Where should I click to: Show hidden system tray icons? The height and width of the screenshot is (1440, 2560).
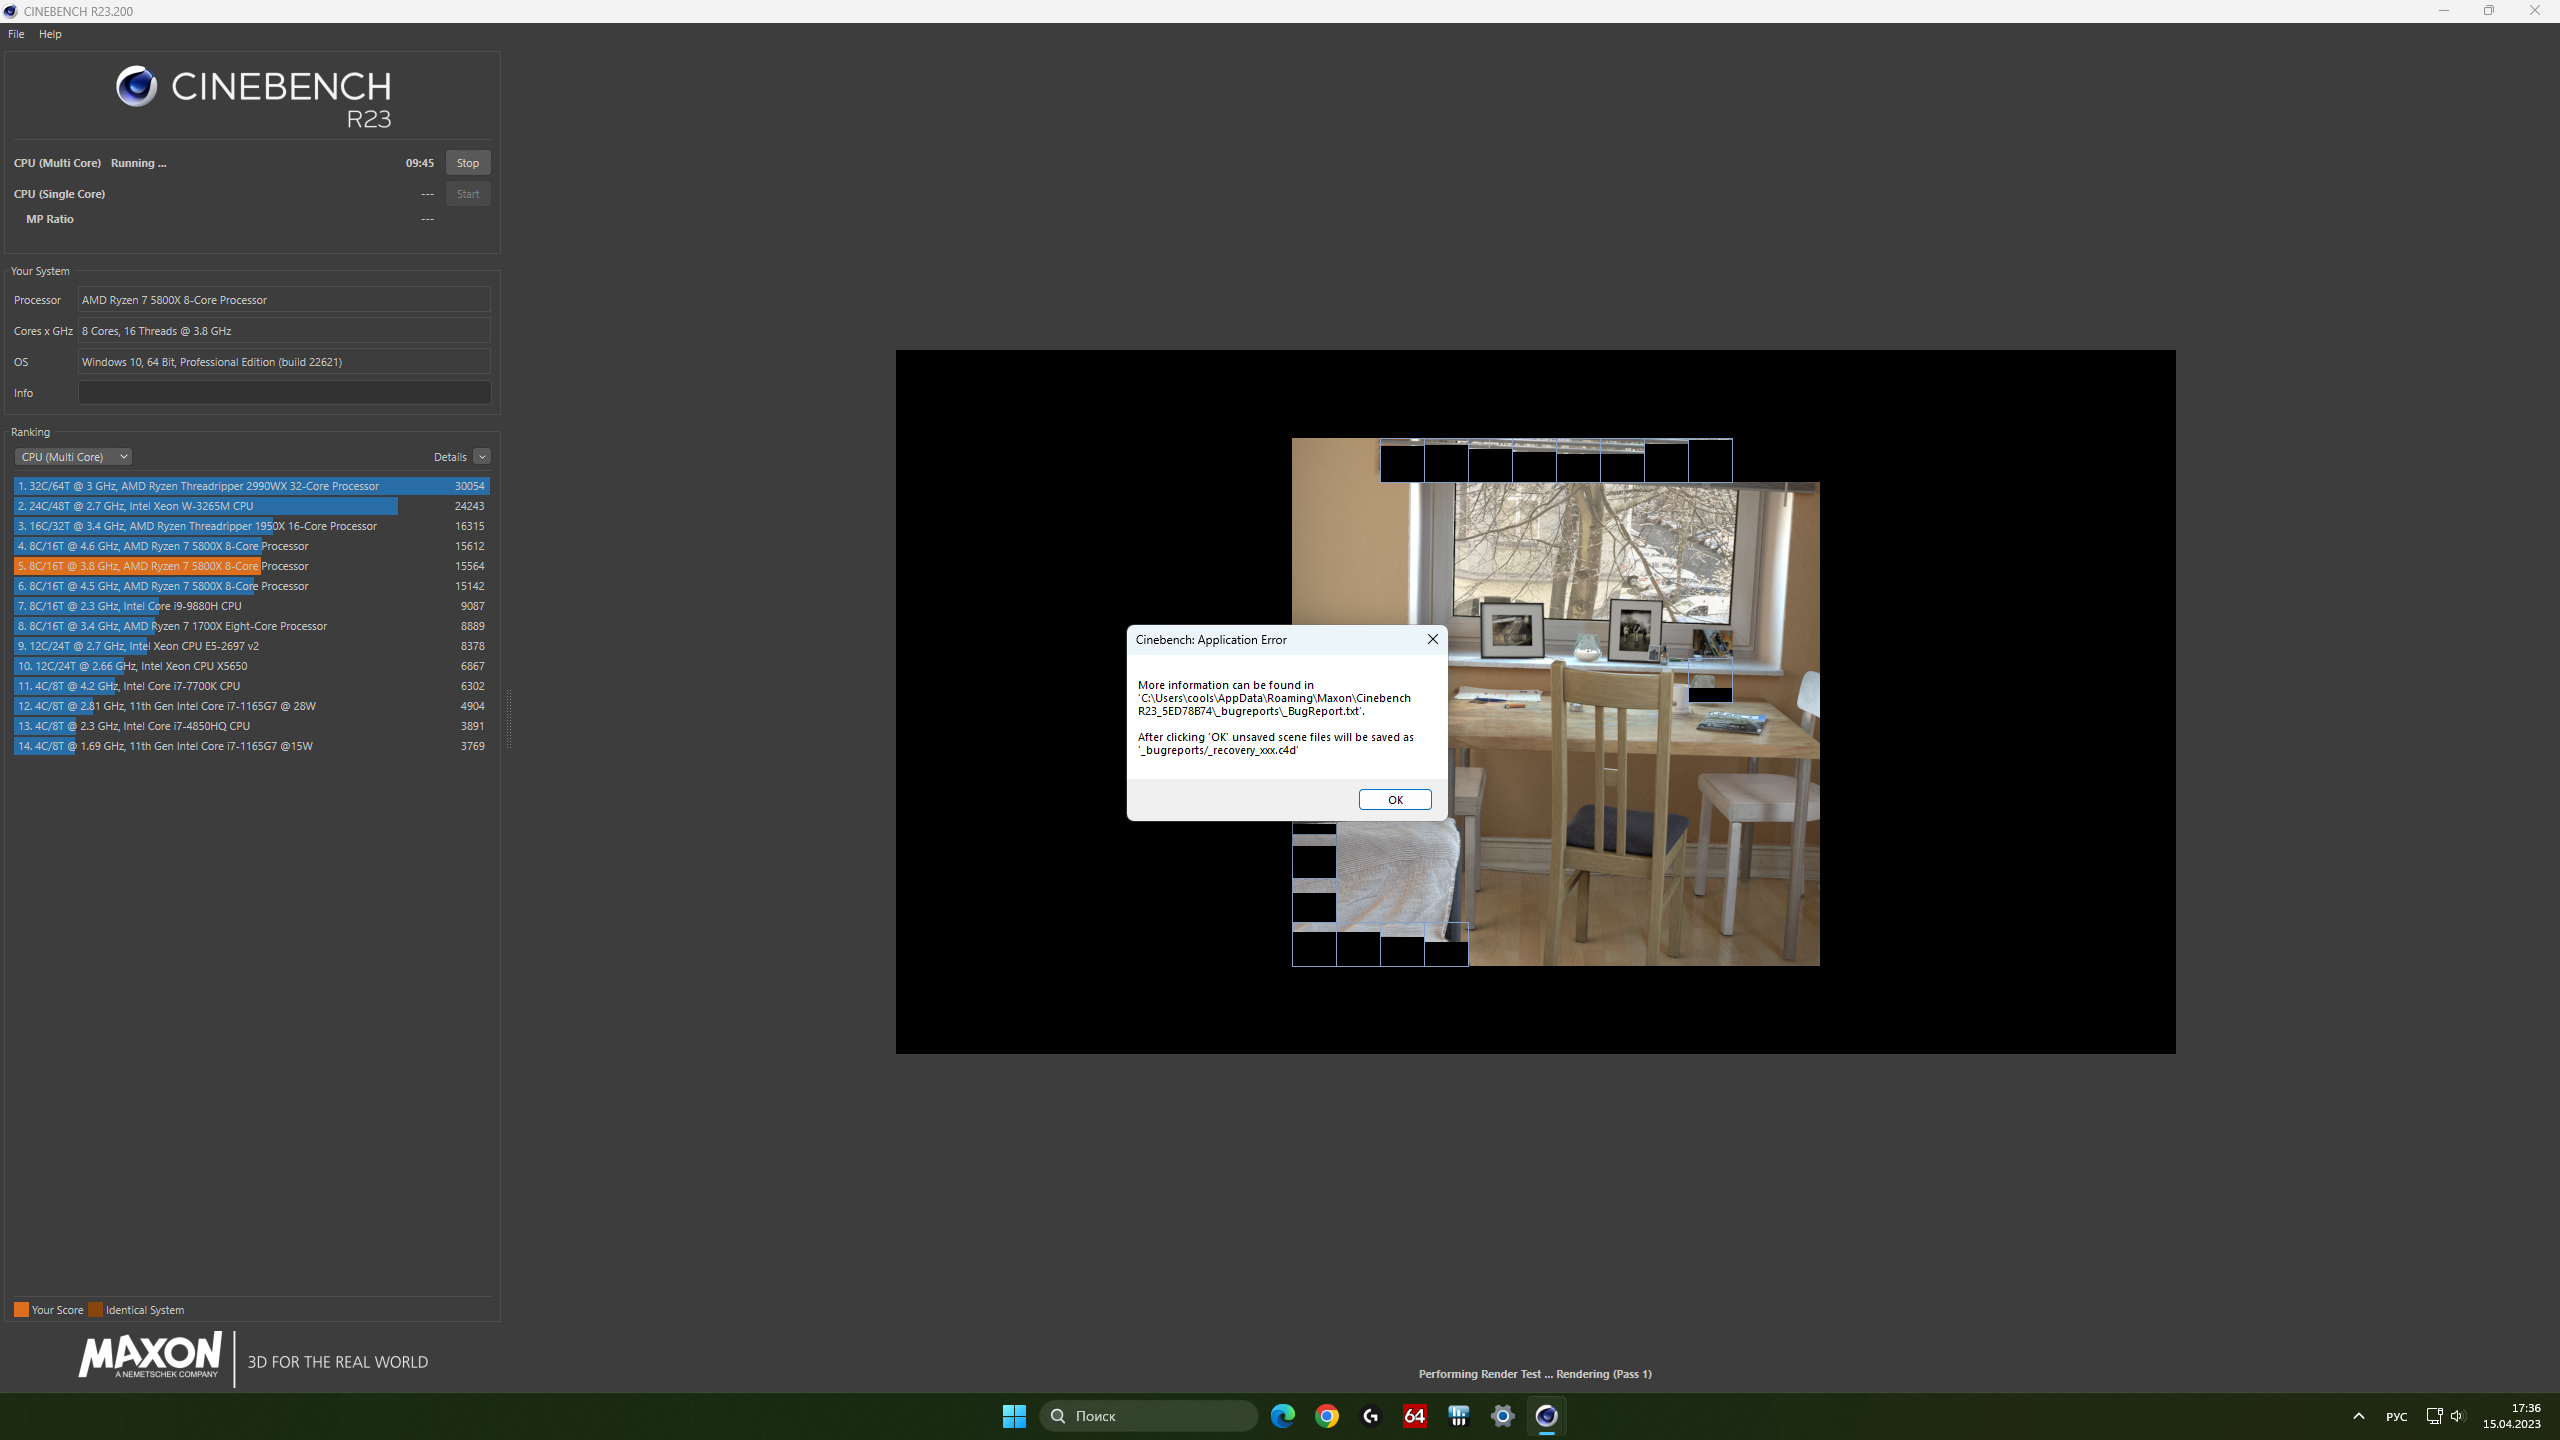click(2358, 1415)
